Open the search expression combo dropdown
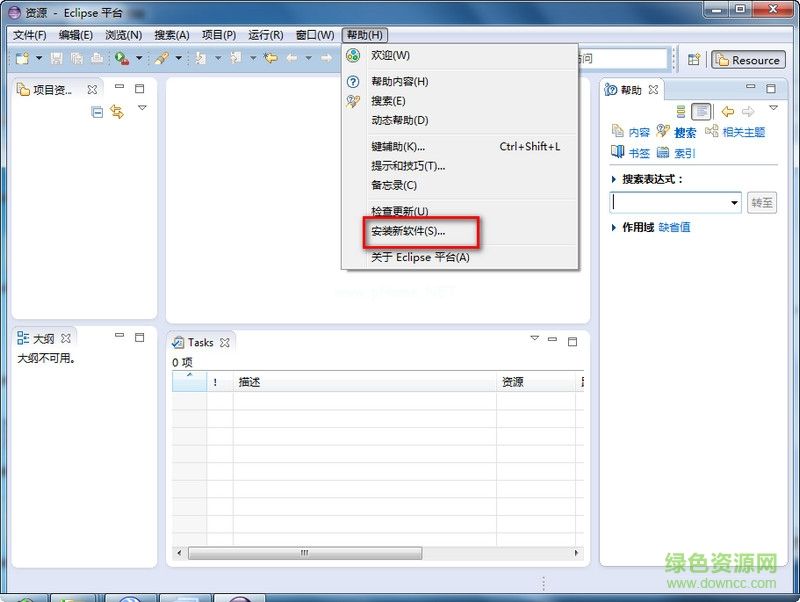This screenshot has height=602, width=800. (x=733, y=203)
